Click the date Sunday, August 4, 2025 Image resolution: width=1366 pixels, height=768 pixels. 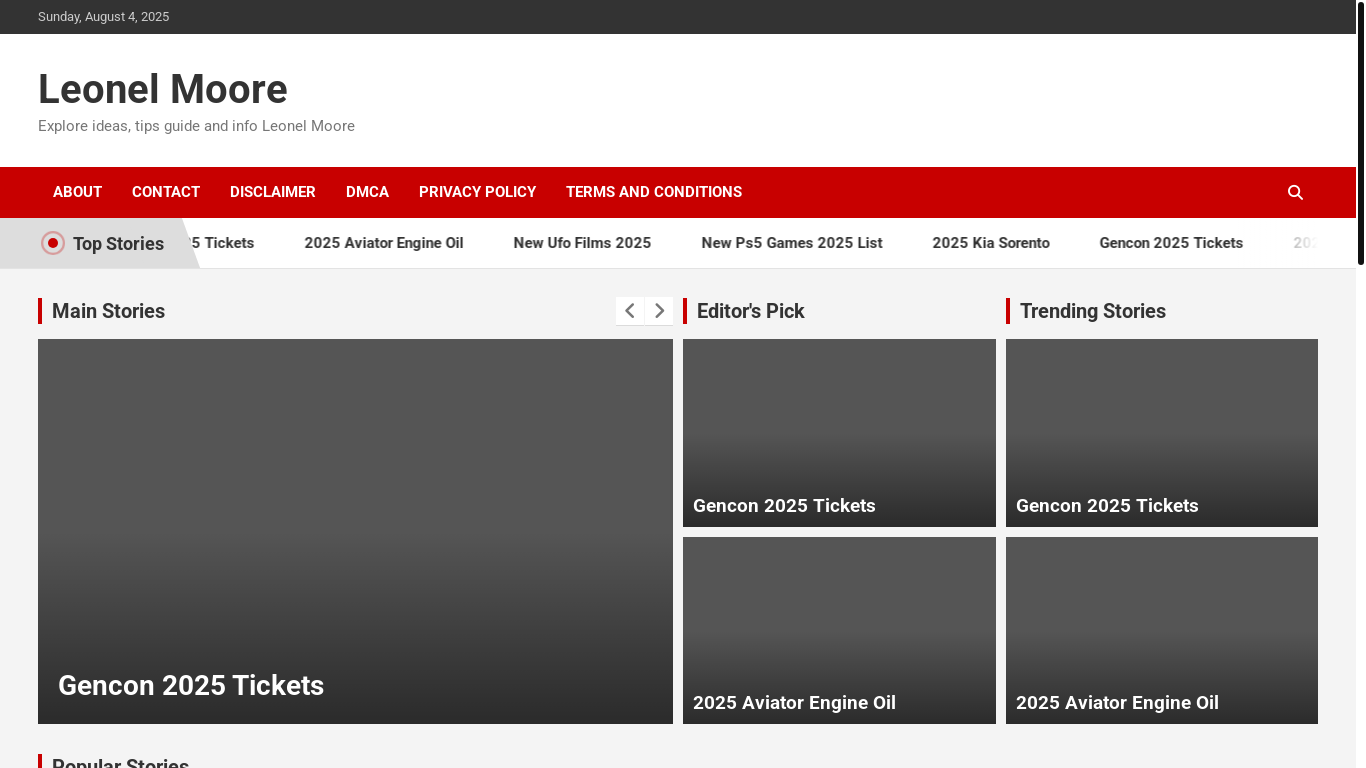(x=103, y=17)
